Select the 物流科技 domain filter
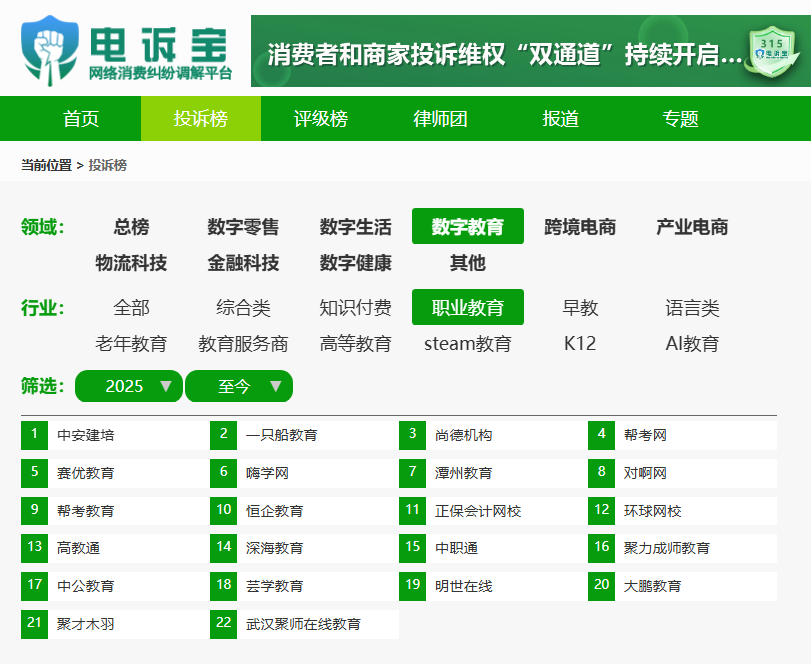This screenshot has height=664, width=811. point(131,263)
